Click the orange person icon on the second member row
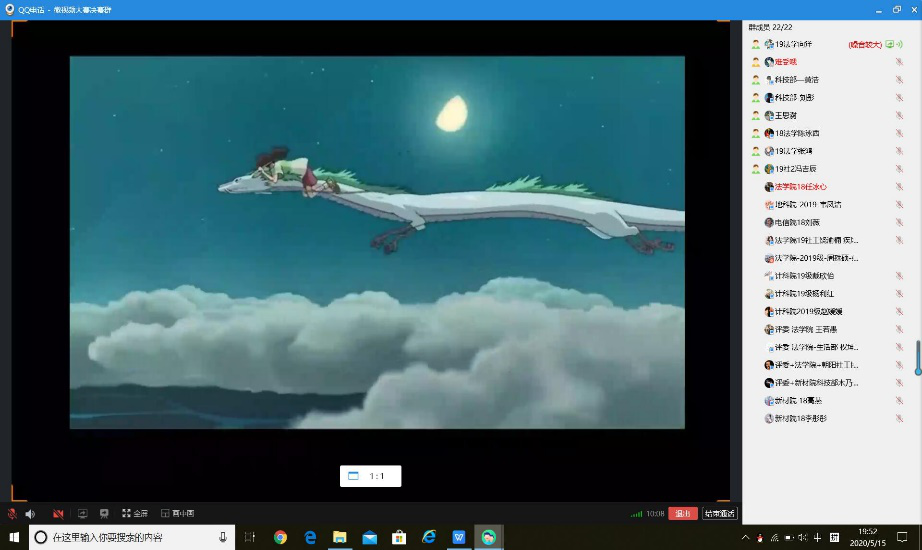Viewport: 922px width, 550px height. tap(756, 62)
